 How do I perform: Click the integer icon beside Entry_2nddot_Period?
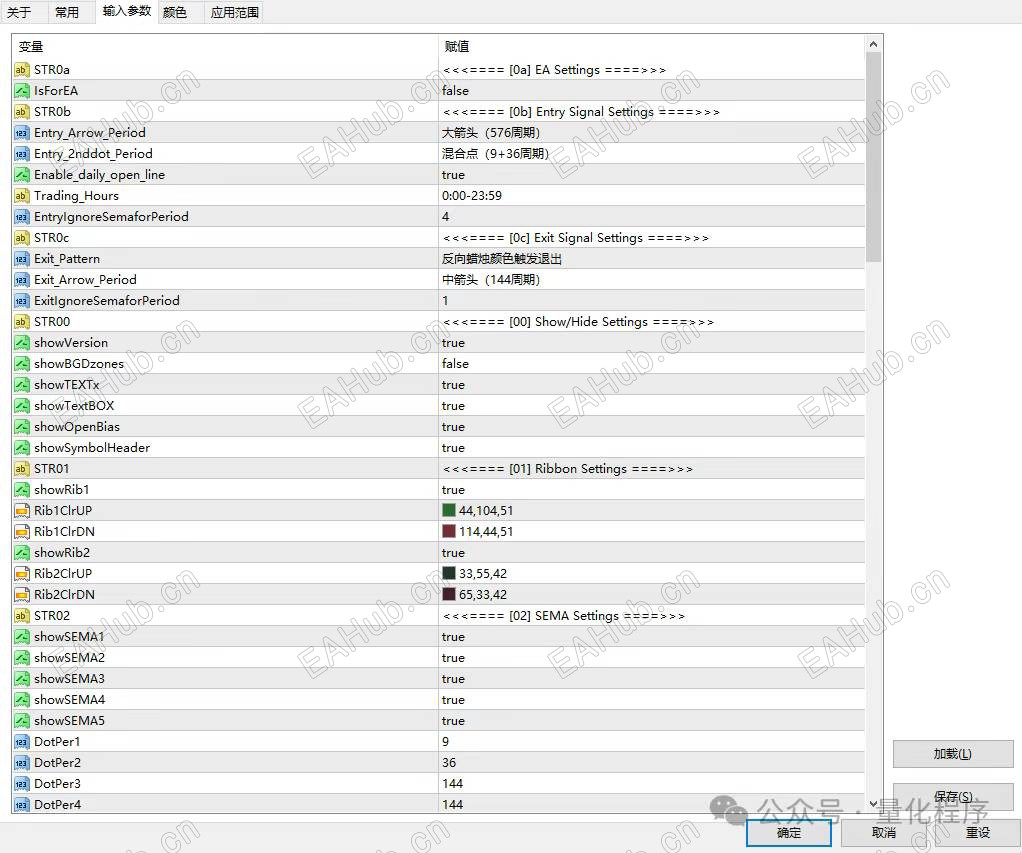pos(22,154)
